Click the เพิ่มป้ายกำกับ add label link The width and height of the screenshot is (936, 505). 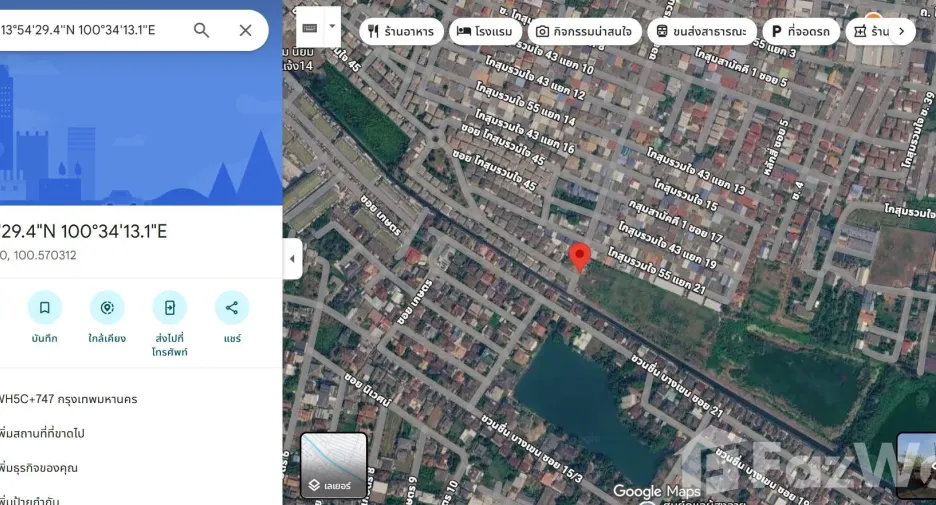point(30,500)
